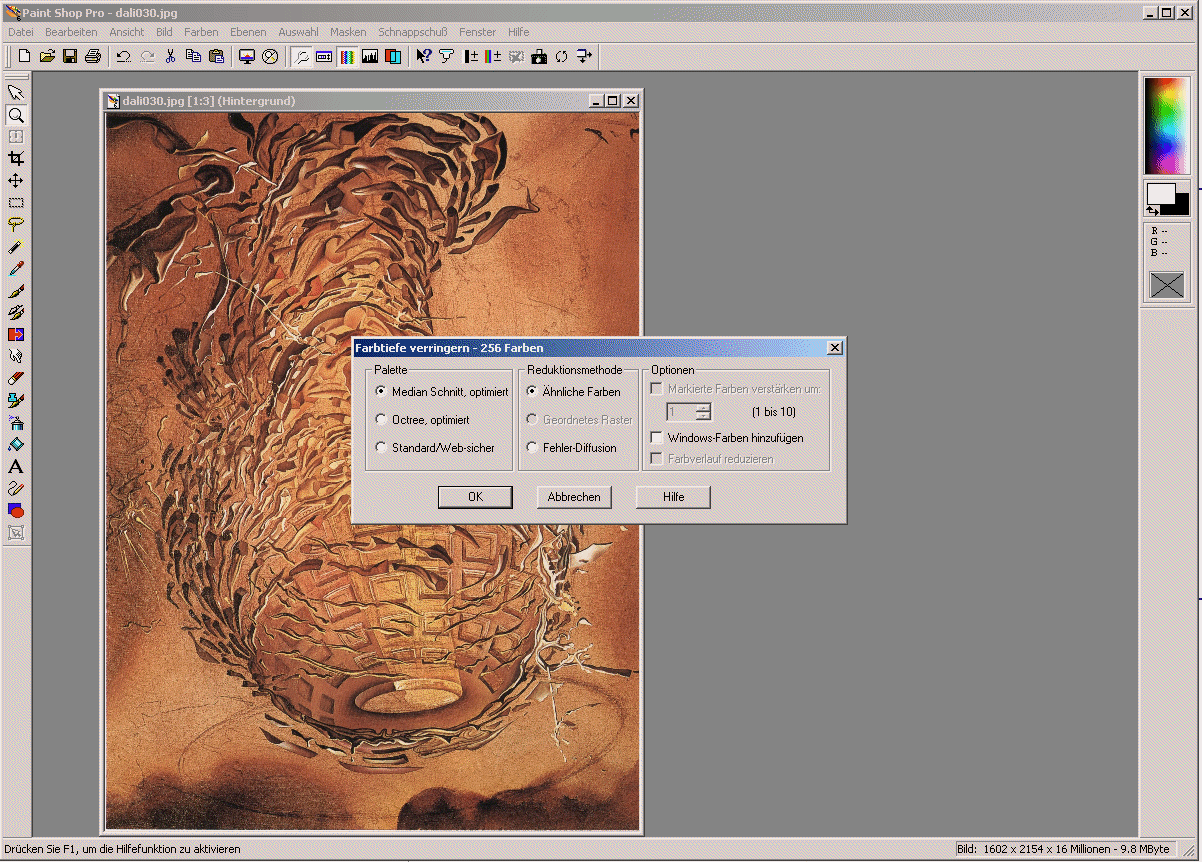This screenshot has height=862, width=1202.
Task: Toggle the histogram window icon
Action: pos(370,56)
